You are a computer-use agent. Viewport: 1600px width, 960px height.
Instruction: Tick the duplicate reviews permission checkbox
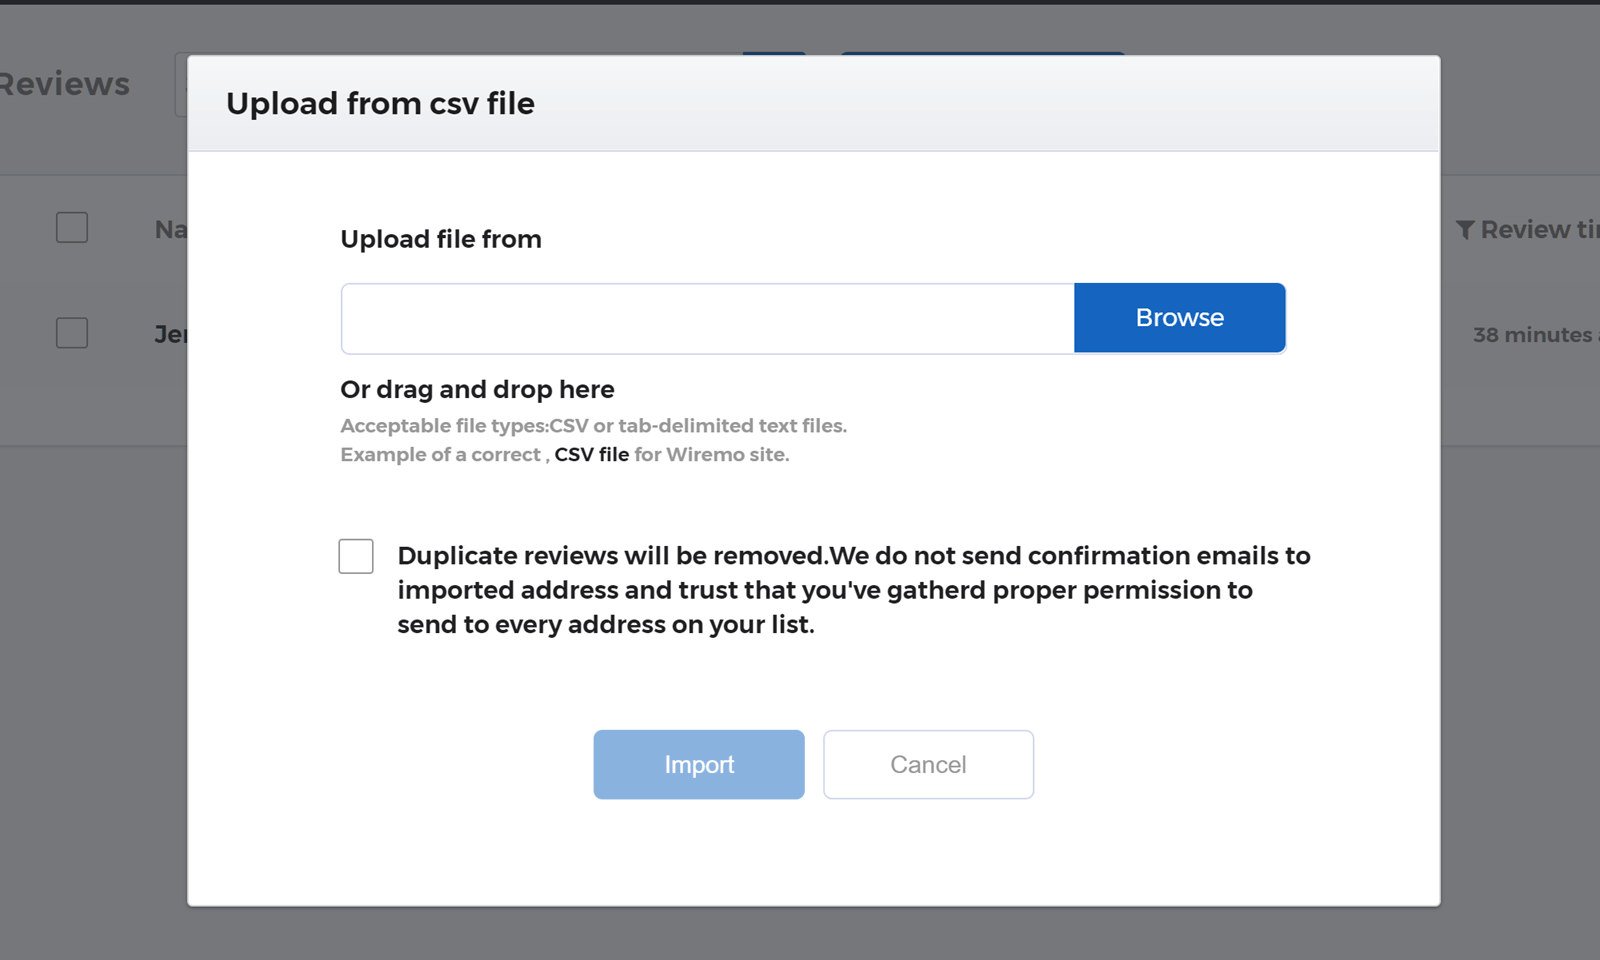tap(356, 556)
